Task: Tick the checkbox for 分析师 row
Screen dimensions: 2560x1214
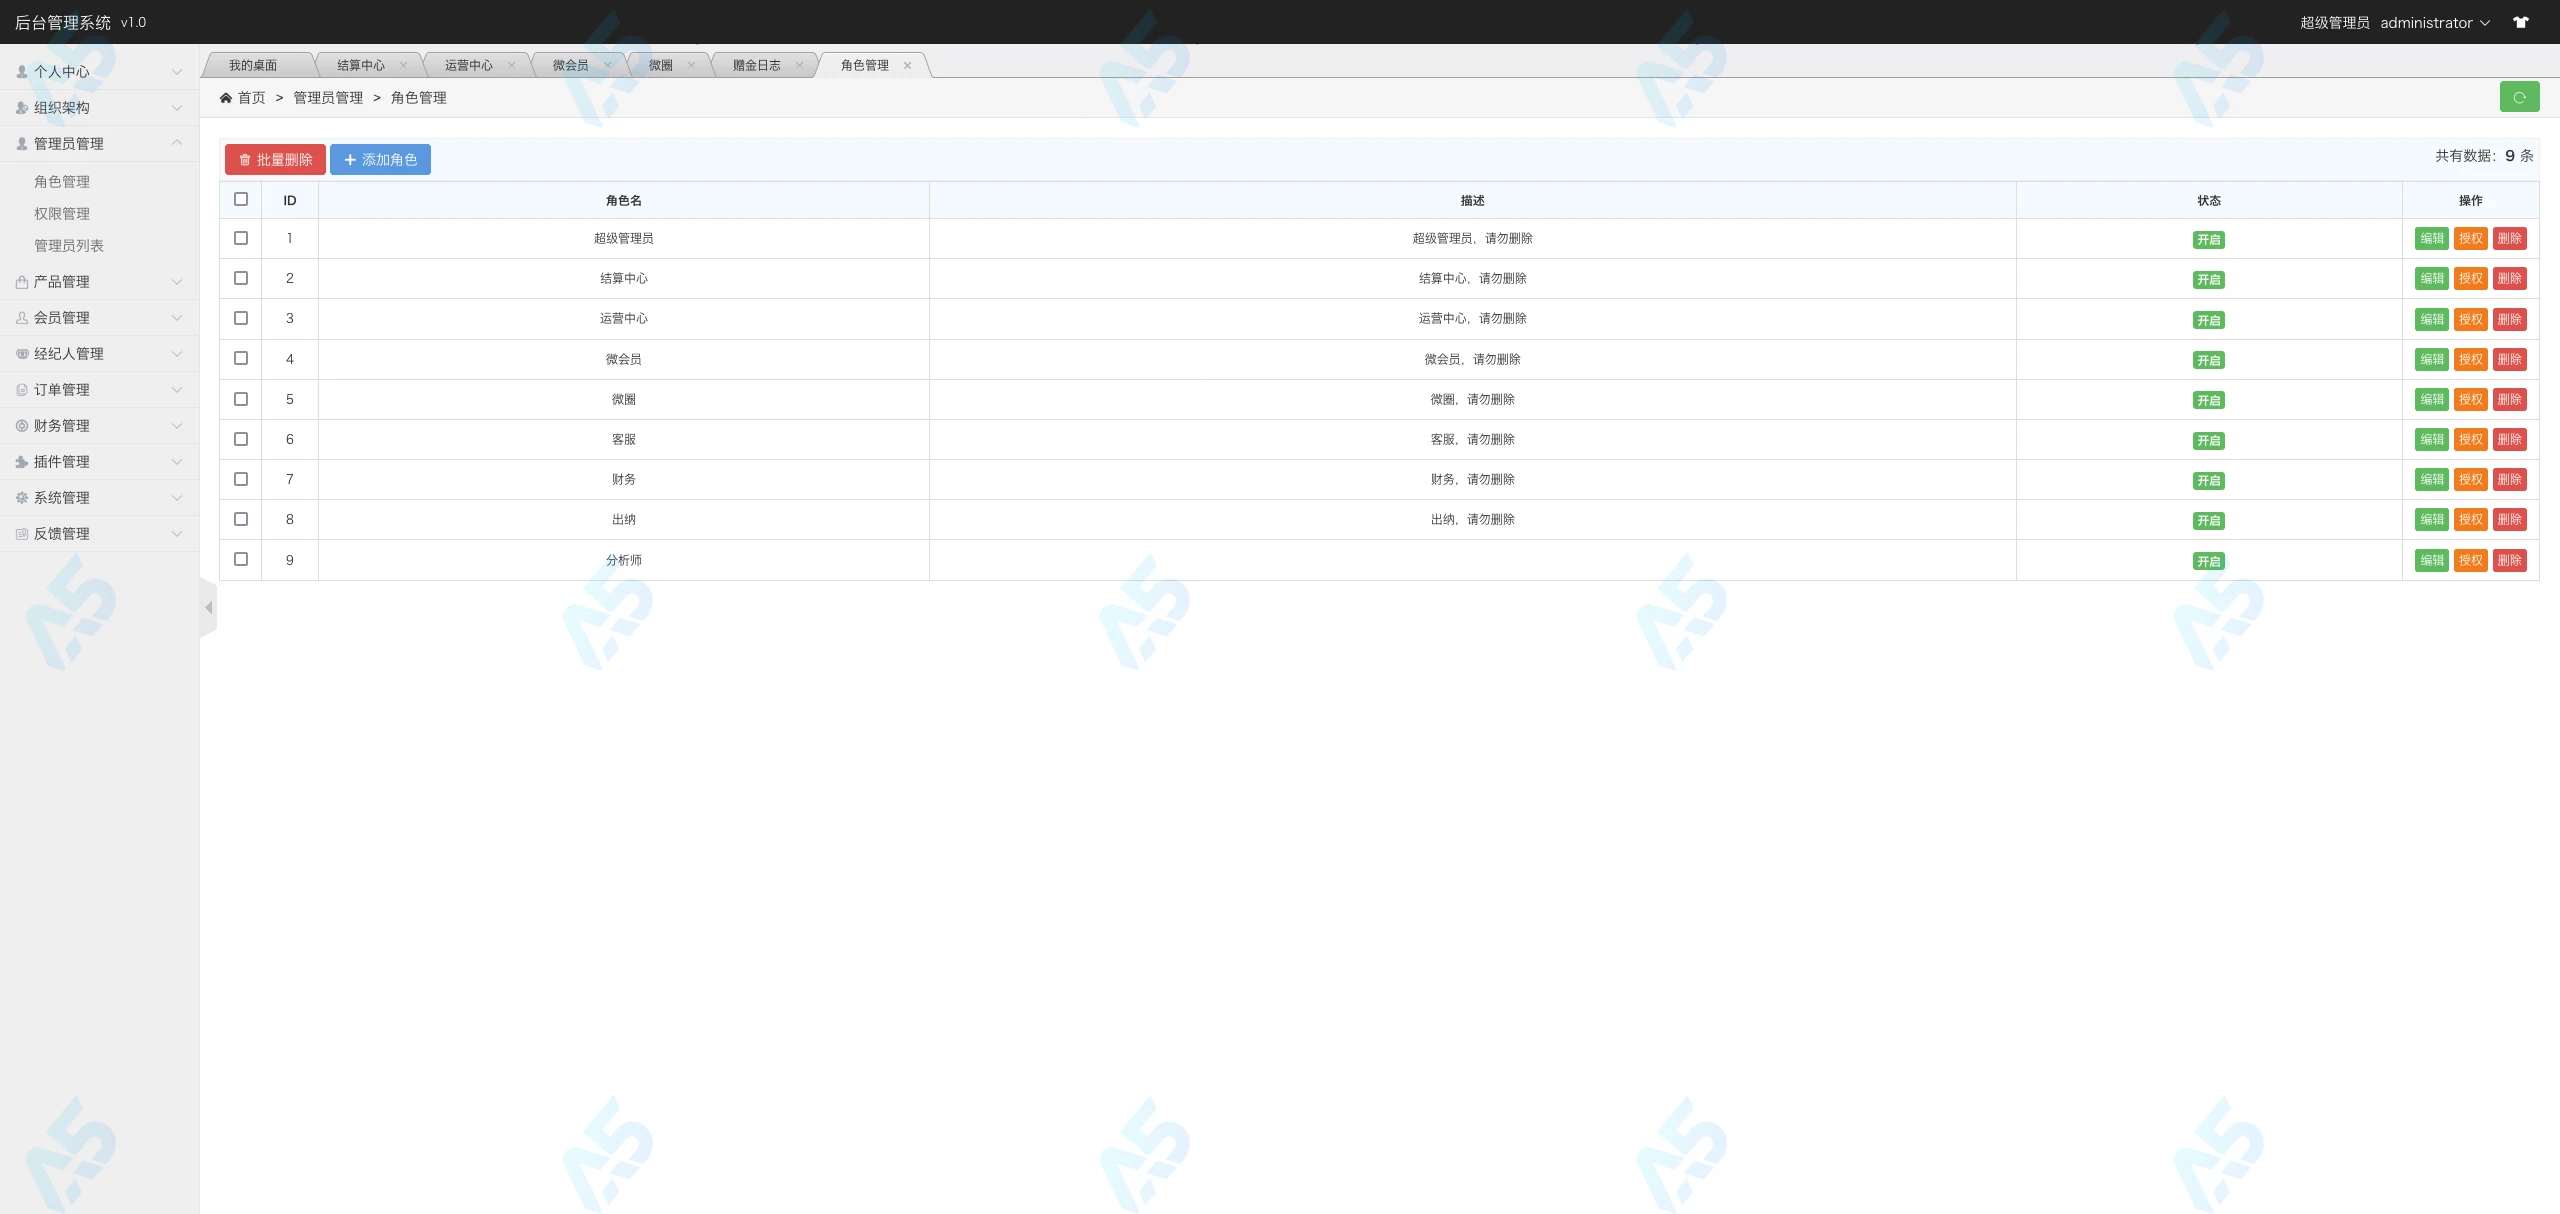Action: pos(241,559)
